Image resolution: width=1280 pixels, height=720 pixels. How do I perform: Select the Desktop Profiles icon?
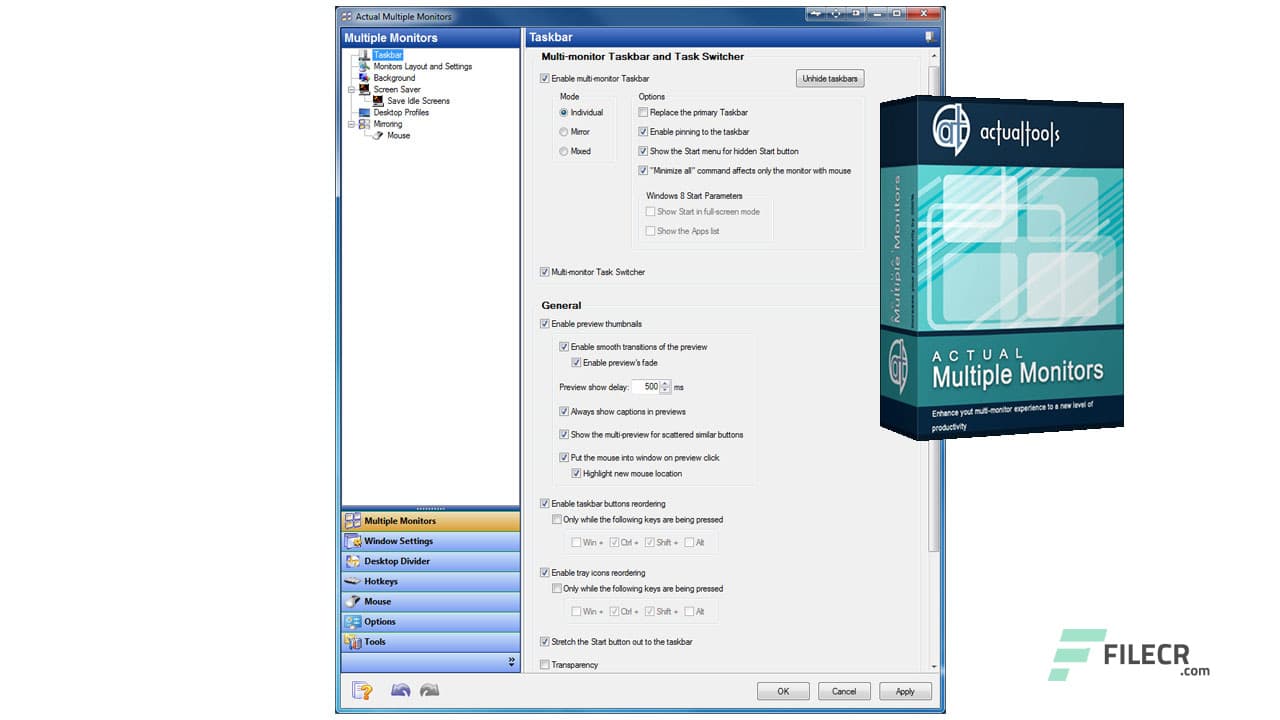coord(364,112)
